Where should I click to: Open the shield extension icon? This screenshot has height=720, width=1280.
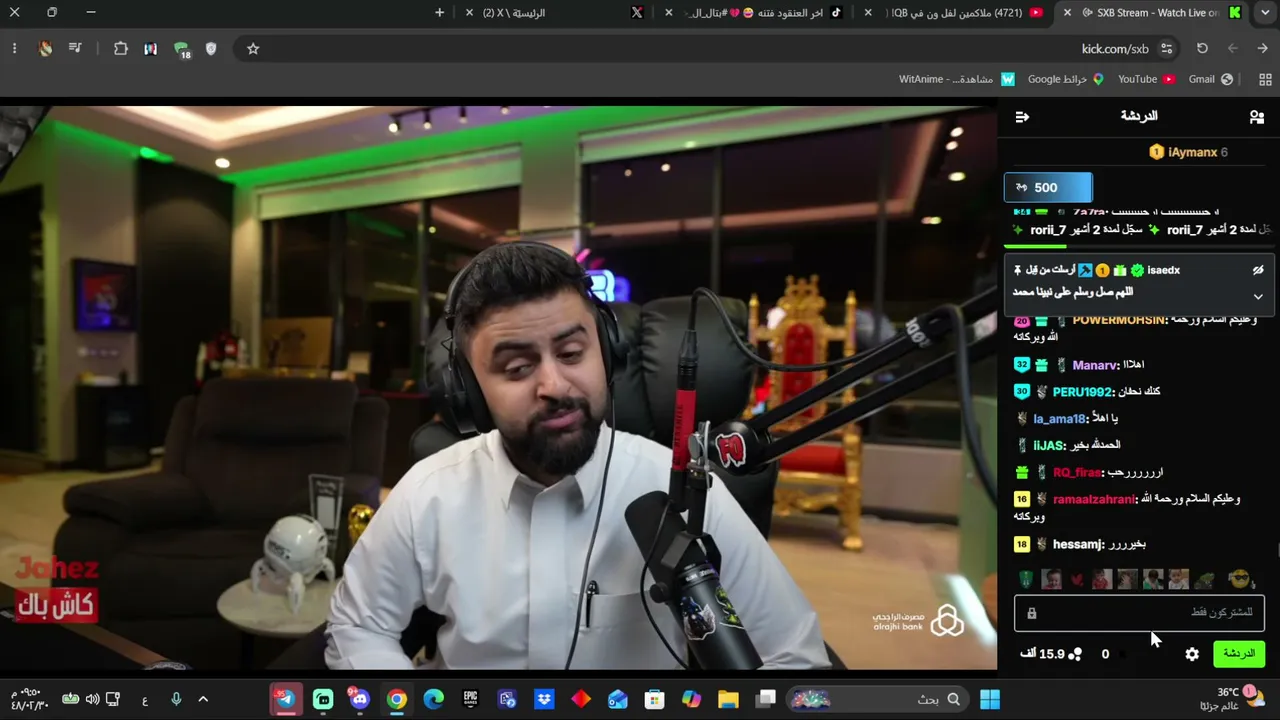211,49
